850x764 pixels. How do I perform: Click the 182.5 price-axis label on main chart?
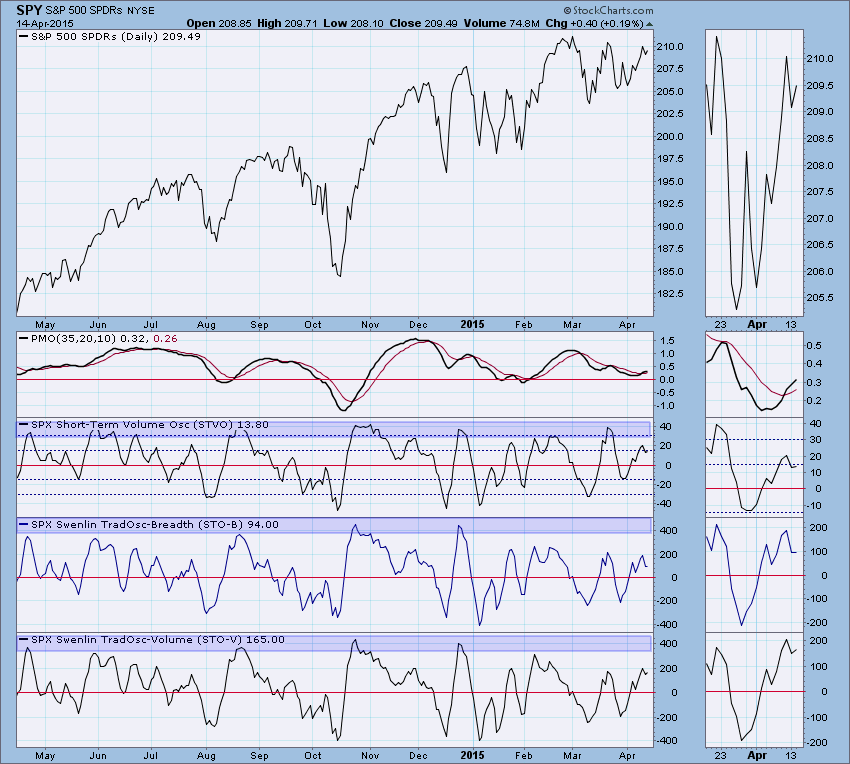671,293
